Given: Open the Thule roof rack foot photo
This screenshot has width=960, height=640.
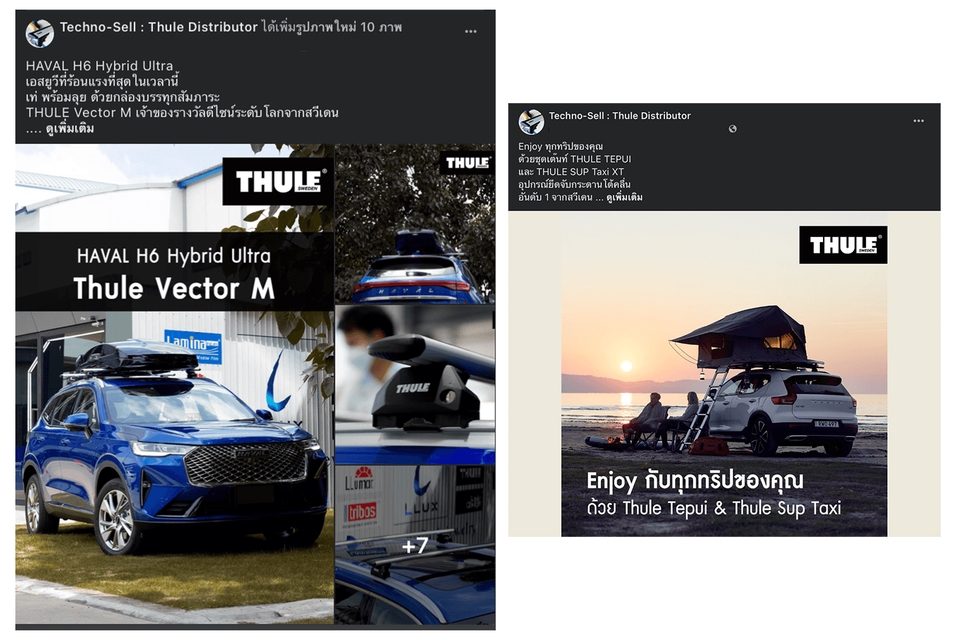Looking at the screenshot, I should 415,385.
